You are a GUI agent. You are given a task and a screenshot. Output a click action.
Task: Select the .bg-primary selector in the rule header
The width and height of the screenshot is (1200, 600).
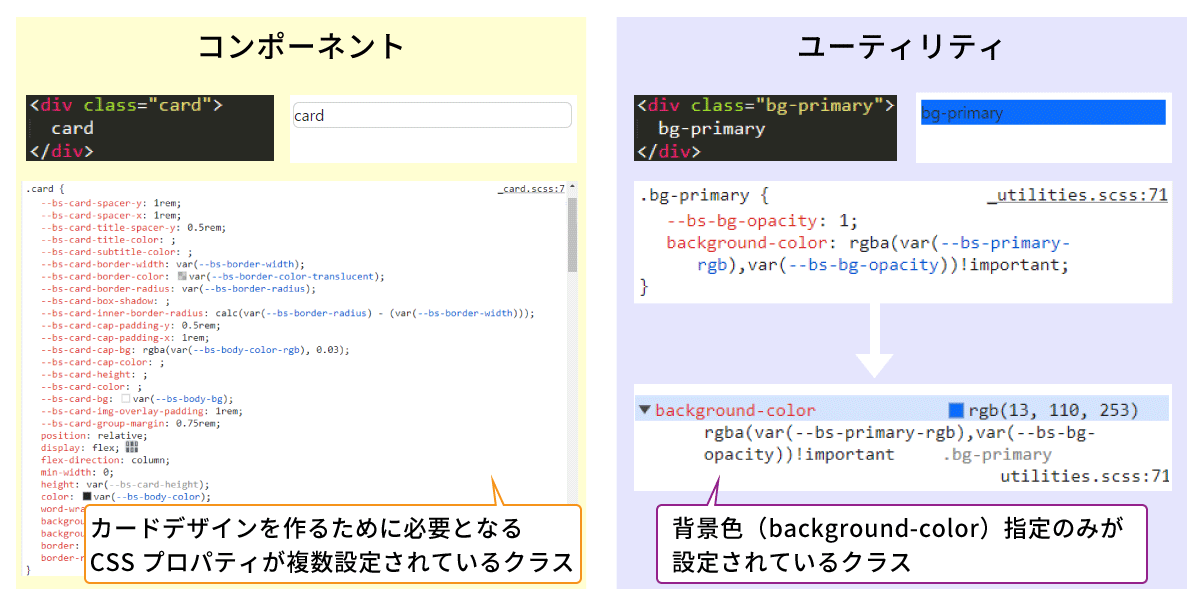tap(694, 196)
